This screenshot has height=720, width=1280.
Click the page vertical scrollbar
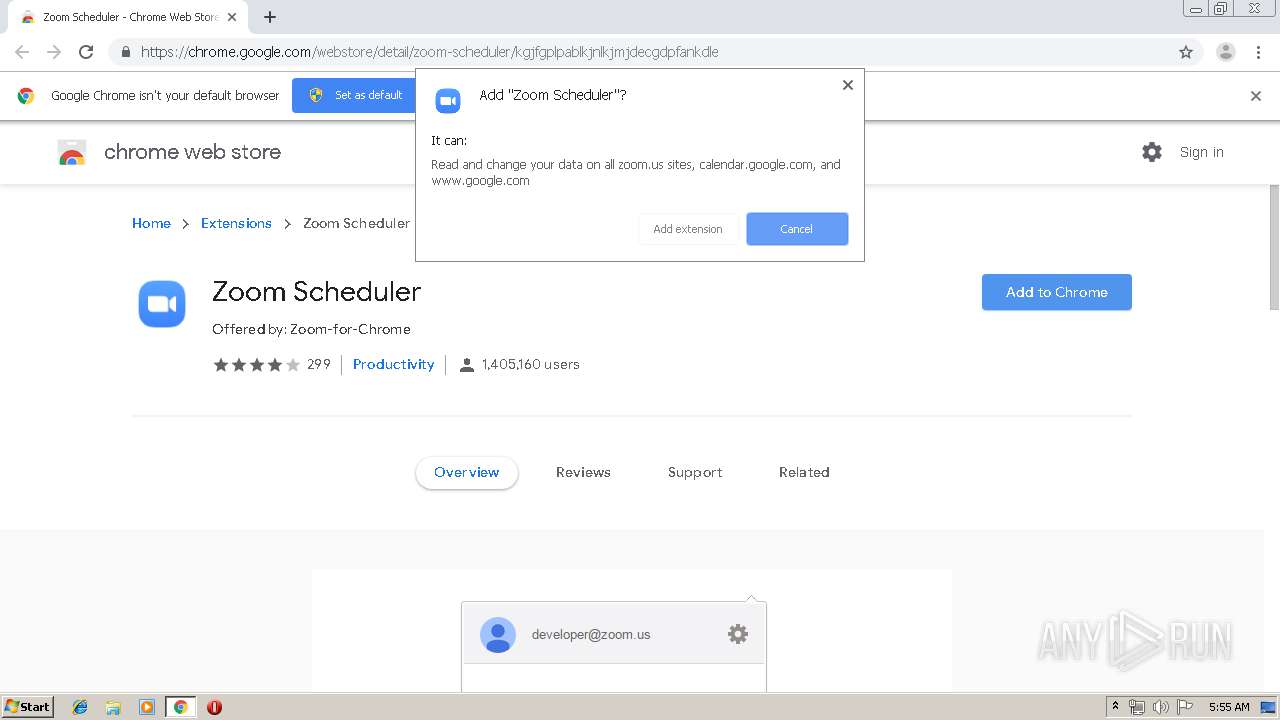(1274, 246)
